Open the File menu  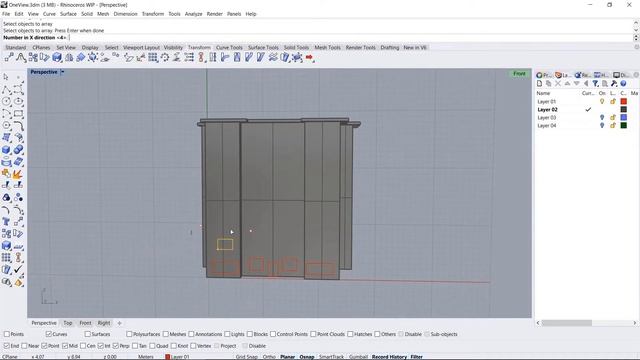click(x=6, y=14)
